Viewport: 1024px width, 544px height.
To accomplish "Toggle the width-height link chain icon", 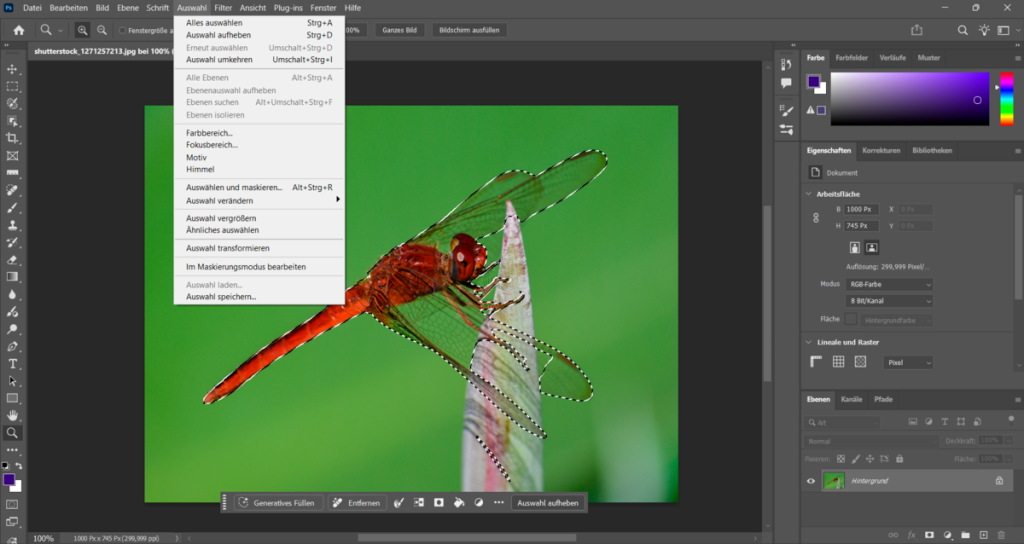I will click(x=816, y=217).
